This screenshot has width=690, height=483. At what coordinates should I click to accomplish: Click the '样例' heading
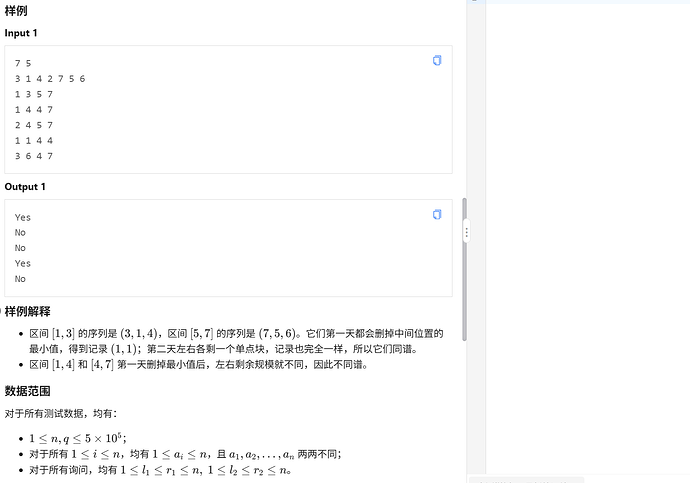coord(16,11)
